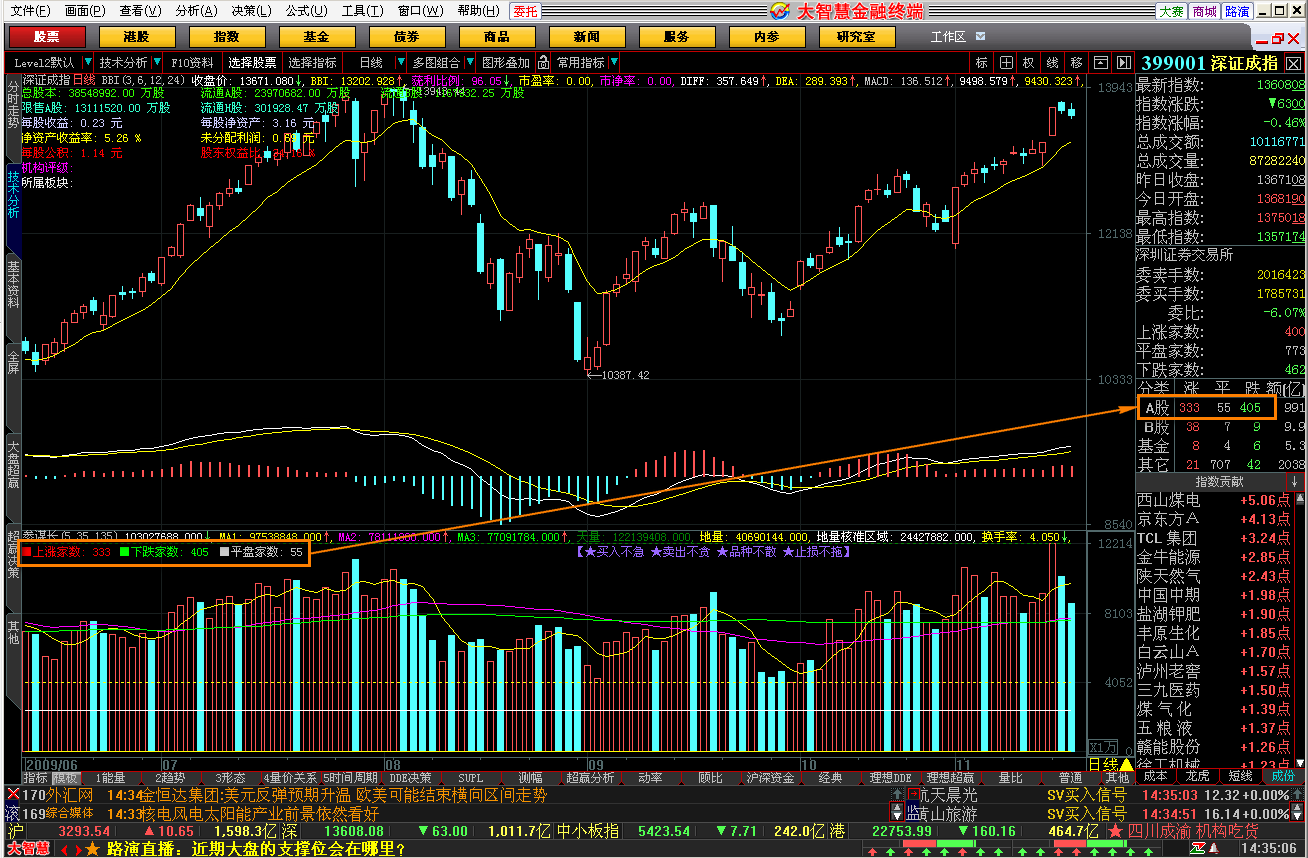The width and height of the screenshot is (1308, 858).
Task: Open the 分析(A) menu
Action: [195, 11]
